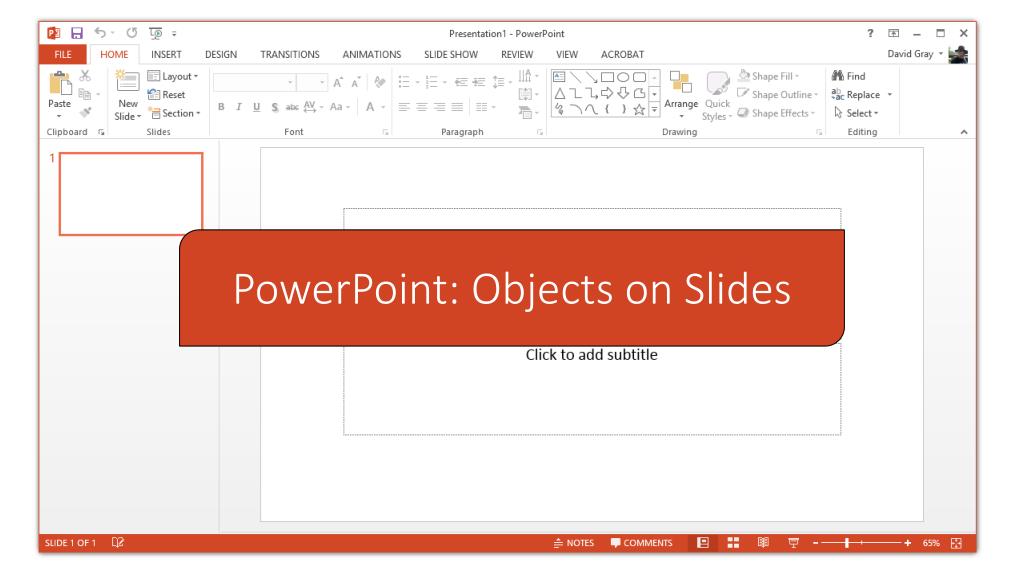
Task: Toggle Normal view button in status bar
Action: (x=703, y=543)
